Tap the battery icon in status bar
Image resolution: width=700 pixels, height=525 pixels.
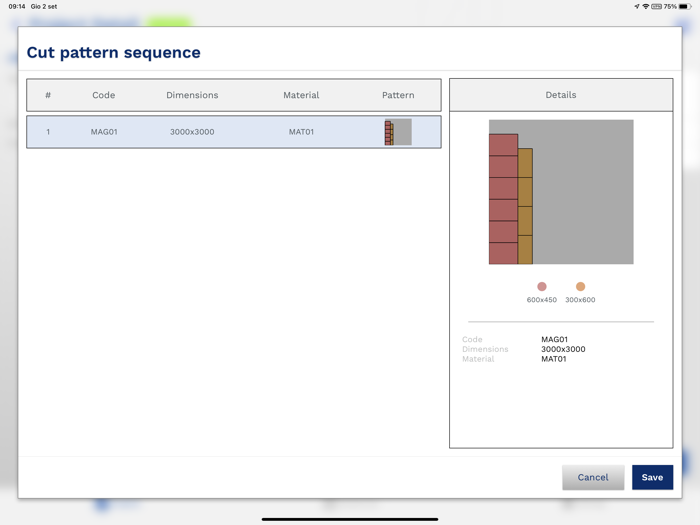point(685,6)
